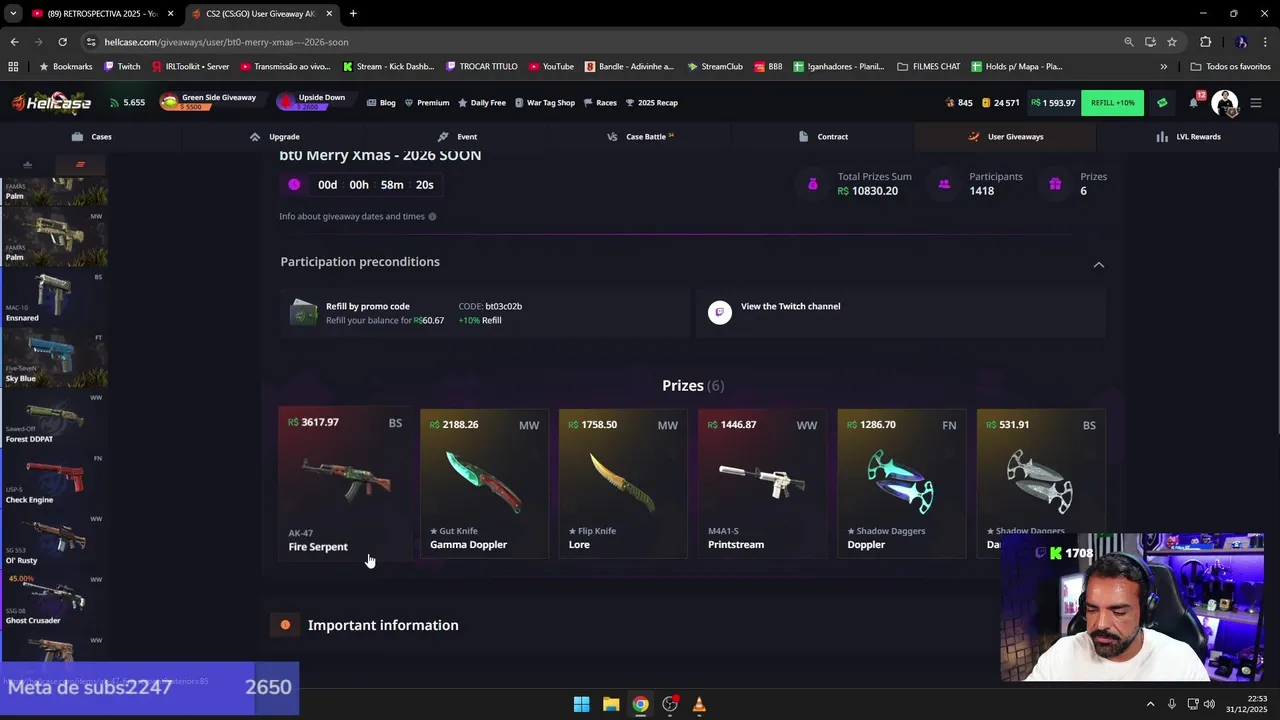Reload the current page
Viewport: 1280px width, 720px height.
click(62, 42)
